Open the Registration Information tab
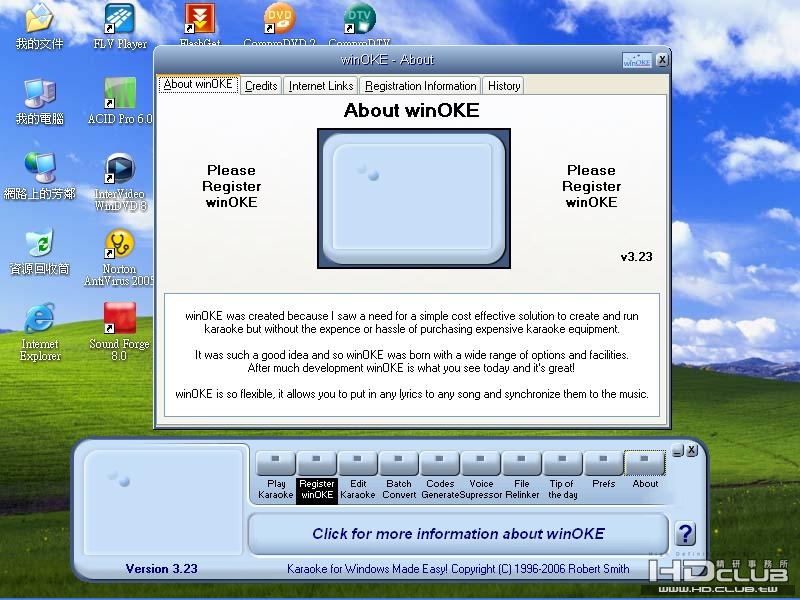 420,86
